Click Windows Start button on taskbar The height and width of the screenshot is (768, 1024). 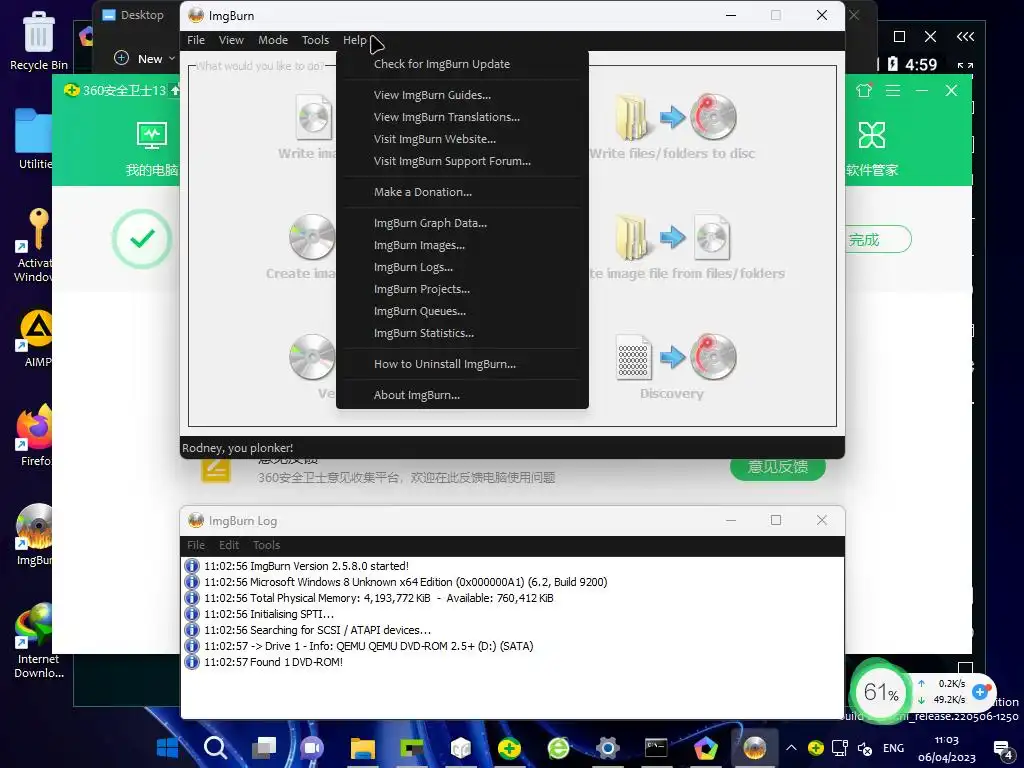(x=167, y=748)
